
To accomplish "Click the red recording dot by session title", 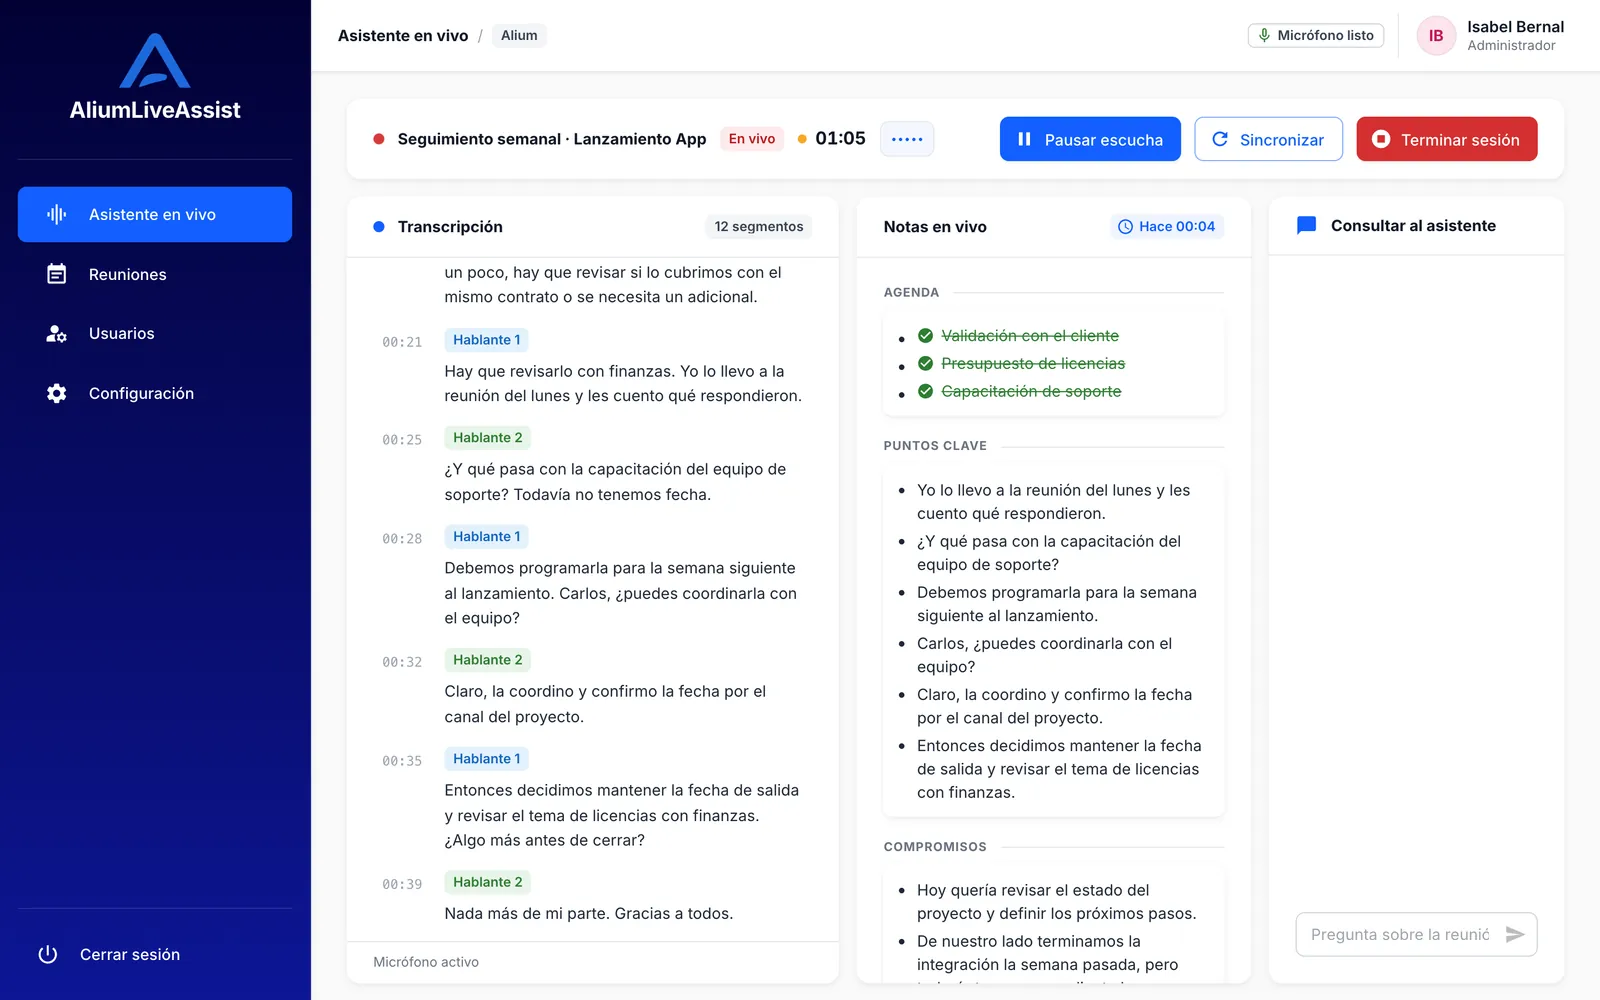I will (x=379, y=139).
